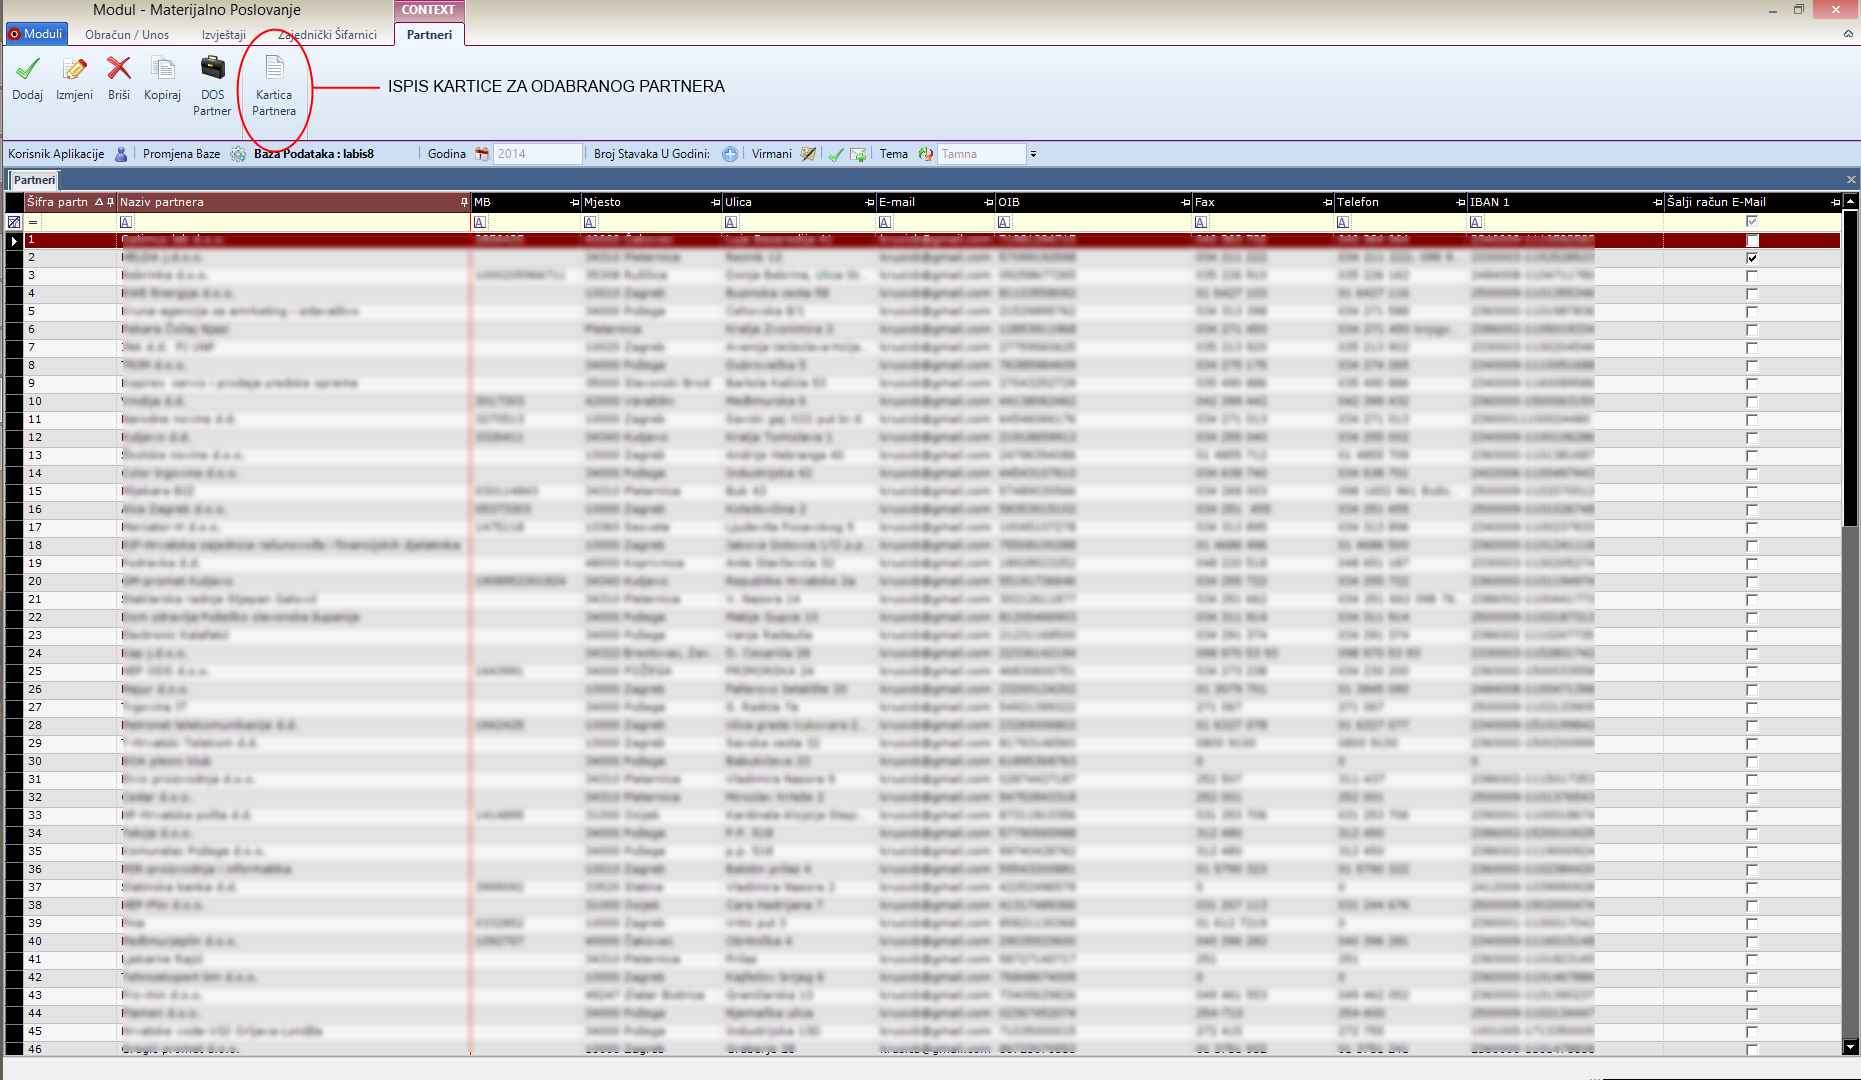Click the Promjena Baze gear icon
The image size is (1861, 1080).
[238, 154]
